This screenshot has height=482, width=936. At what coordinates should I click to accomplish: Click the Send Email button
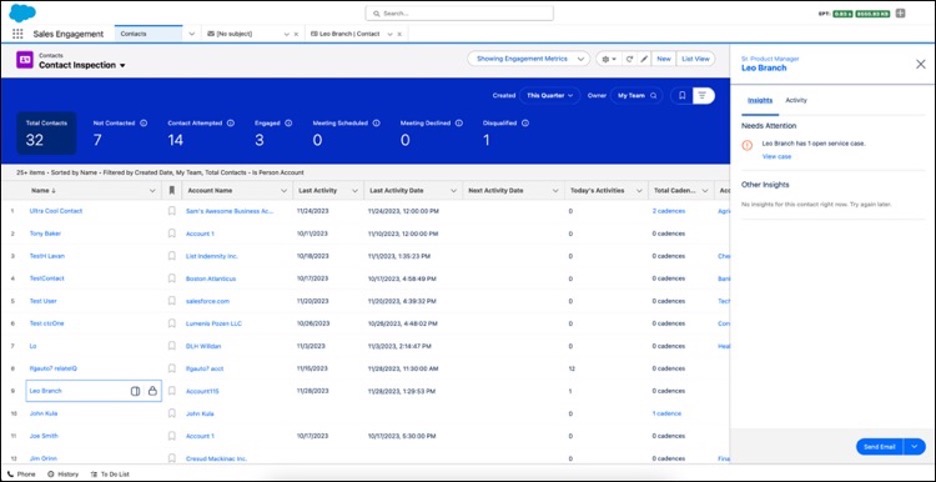878,447
